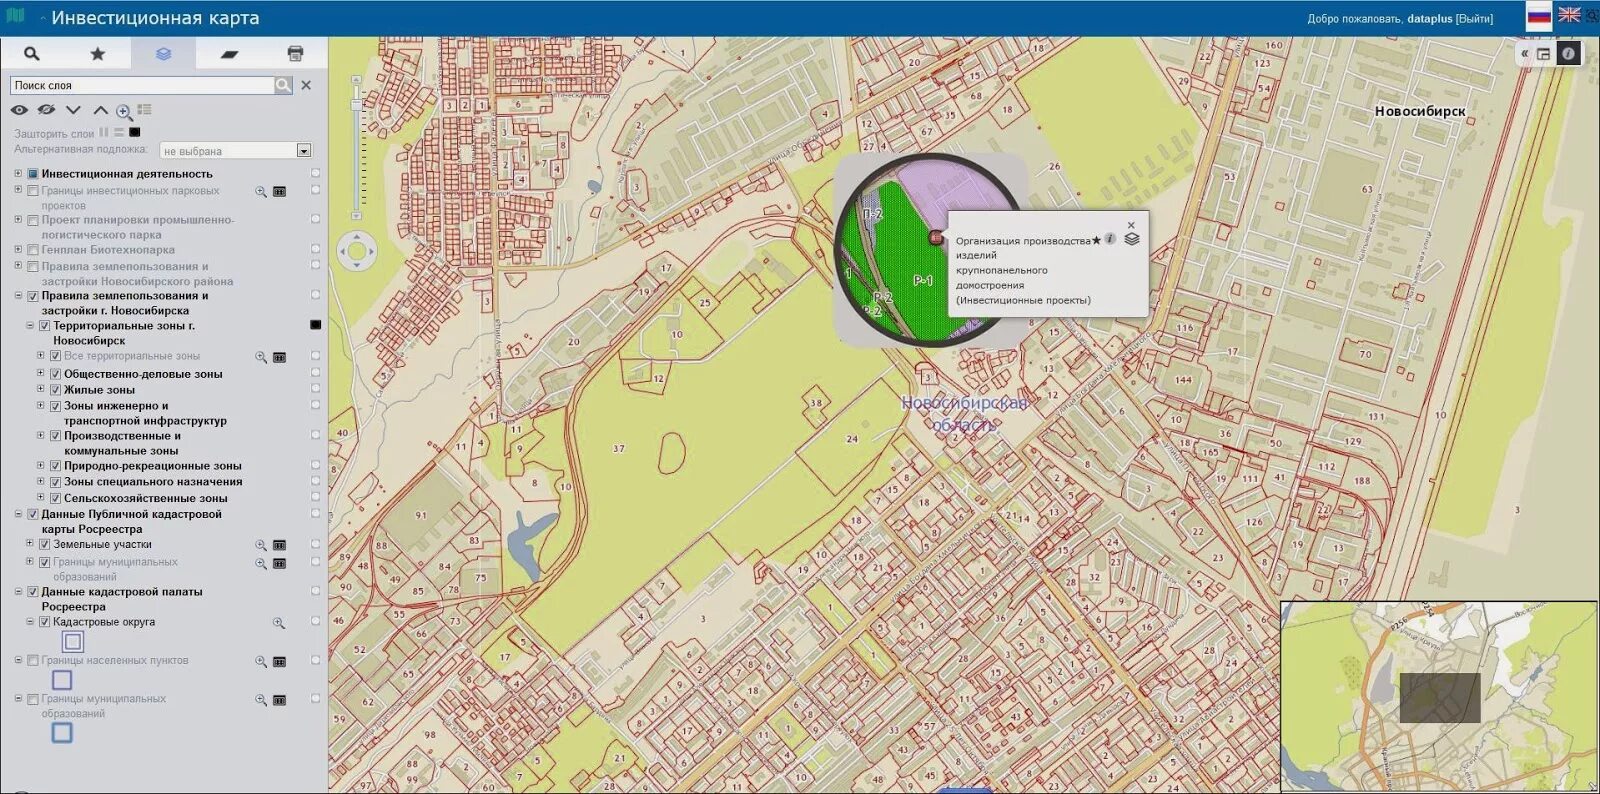This screenshot has width=1600, height=794.
Task: Uncheck Зоны специального назначения layer
Action: (56, 482)
